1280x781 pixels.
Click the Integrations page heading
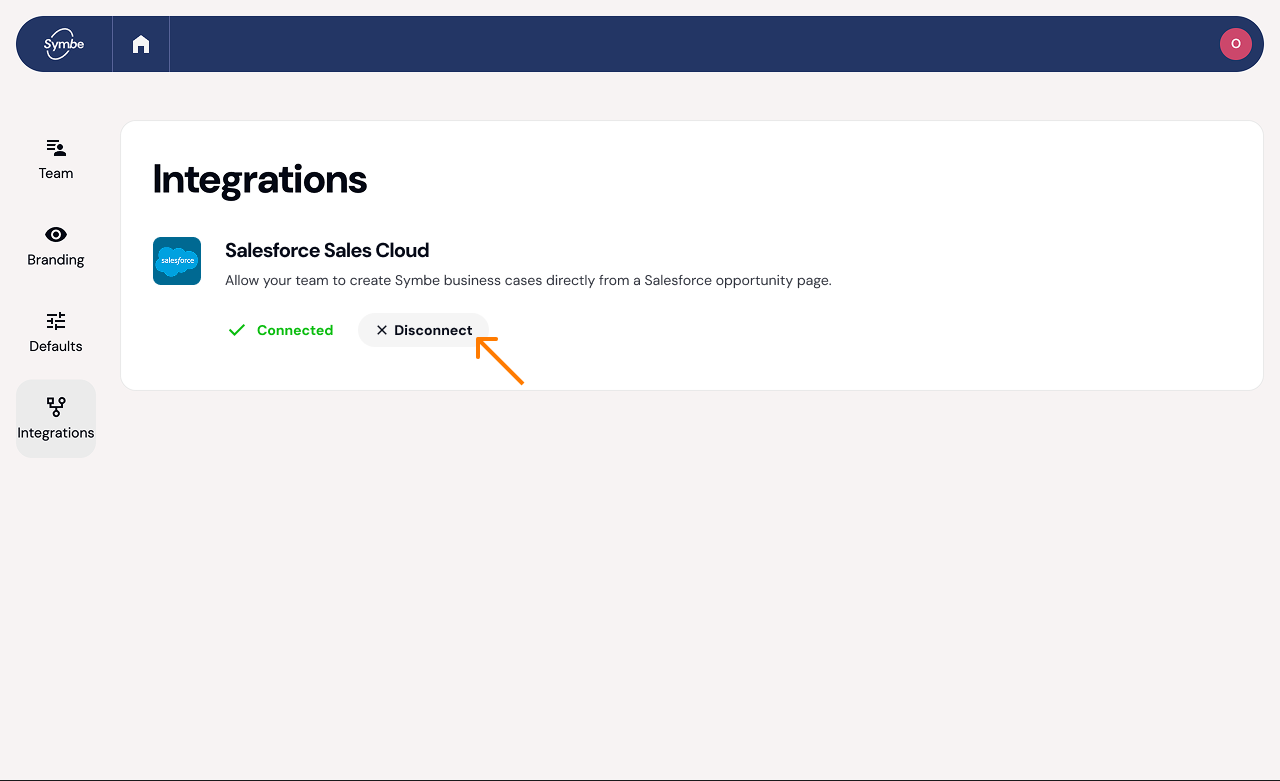click(260, 179)
